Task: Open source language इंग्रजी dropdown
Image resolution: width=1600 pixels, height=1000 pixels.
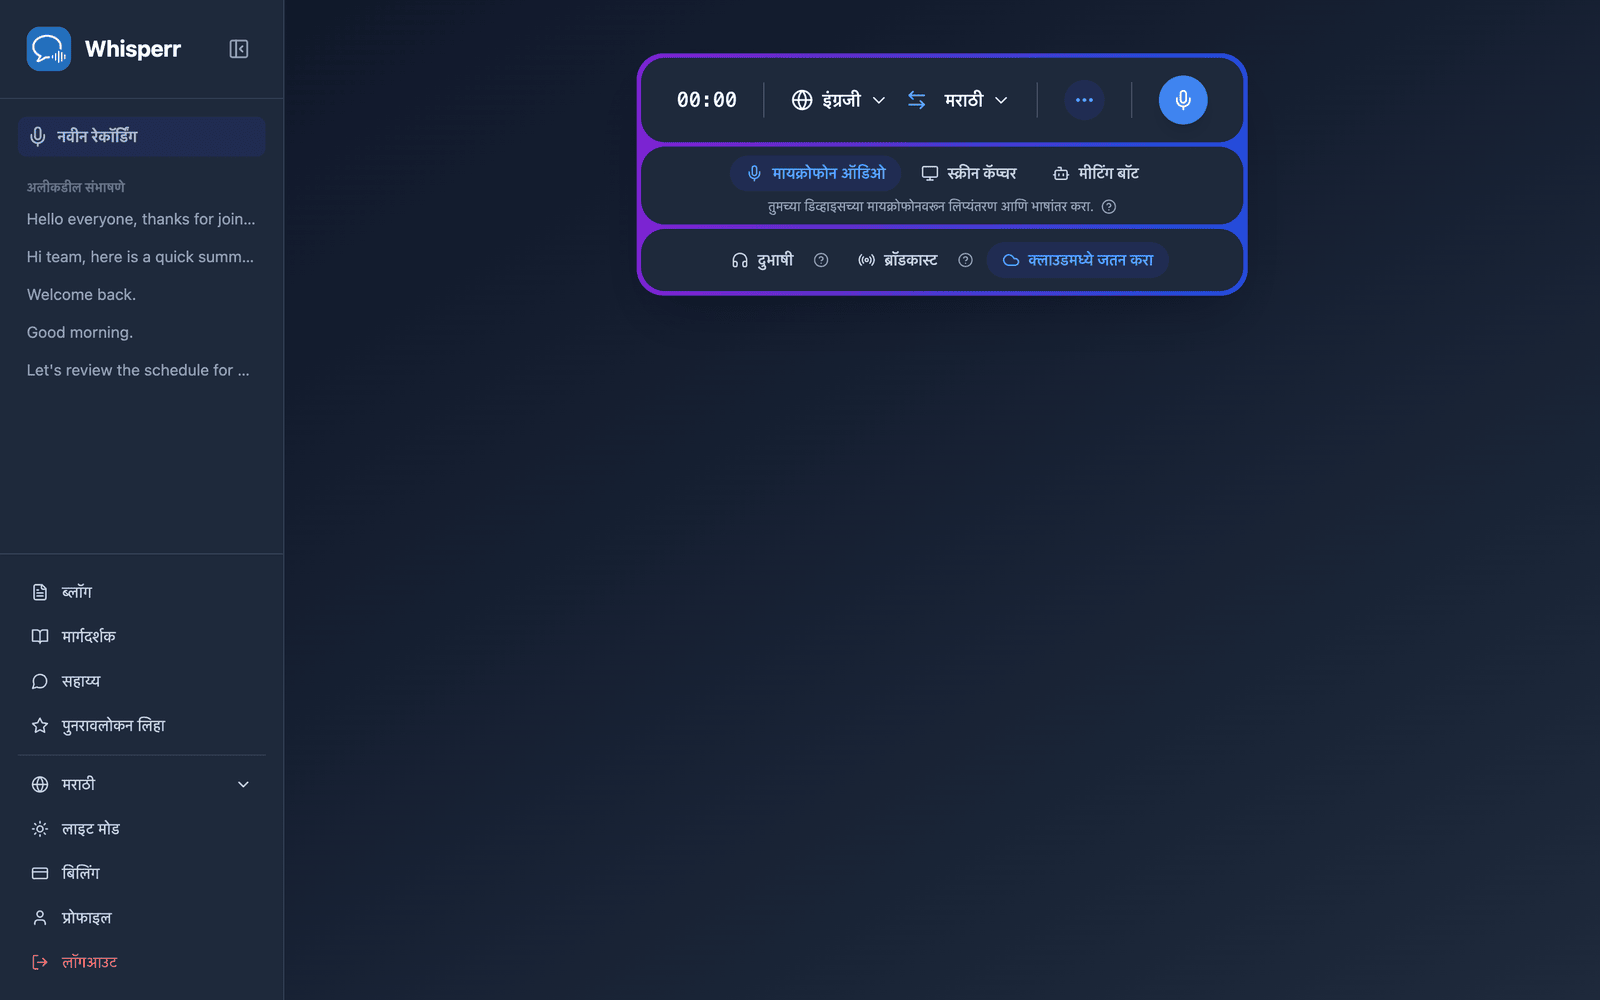Action: (x=838, y=100)
